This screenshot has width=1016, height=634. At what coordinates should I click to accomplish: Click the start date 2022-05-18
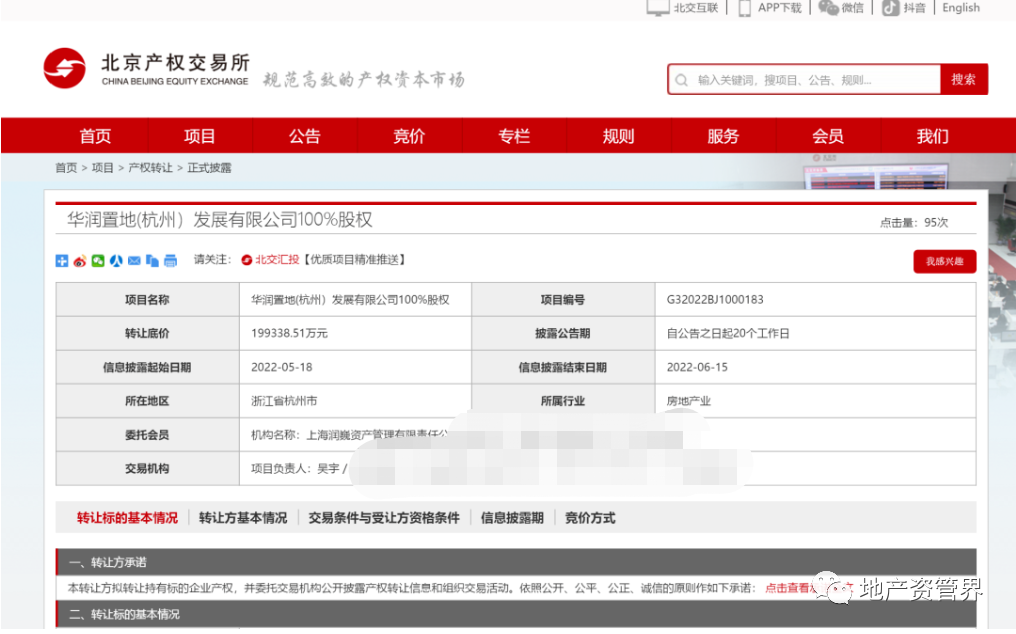click(x=282, y=367)
